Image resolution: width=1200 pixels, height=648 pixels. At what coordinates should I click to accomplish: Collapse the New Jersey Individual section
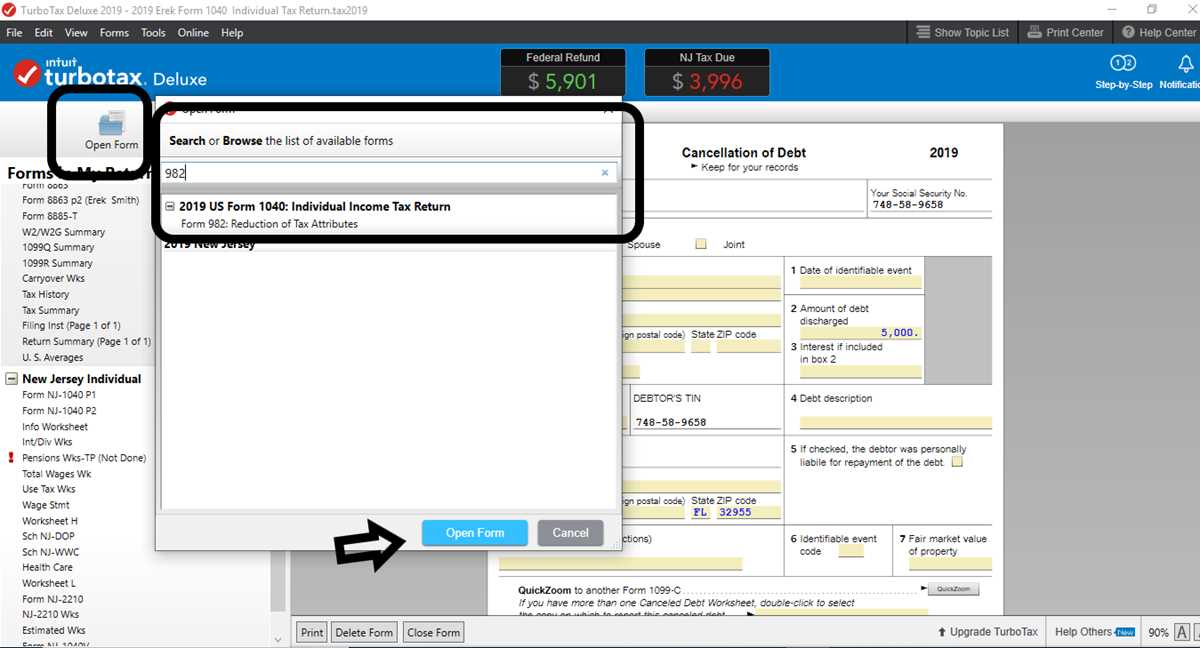[12, 379]
